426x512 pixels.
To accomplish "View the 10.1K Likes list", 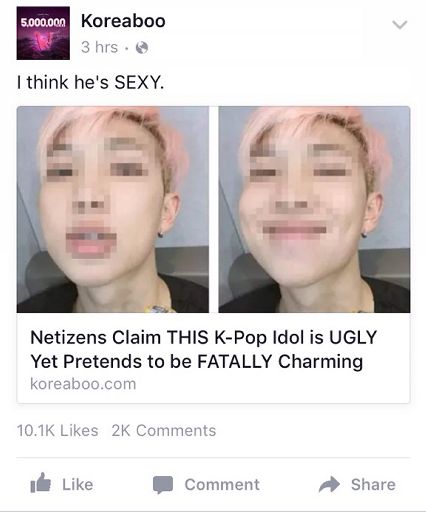I will tap(57, 430).
